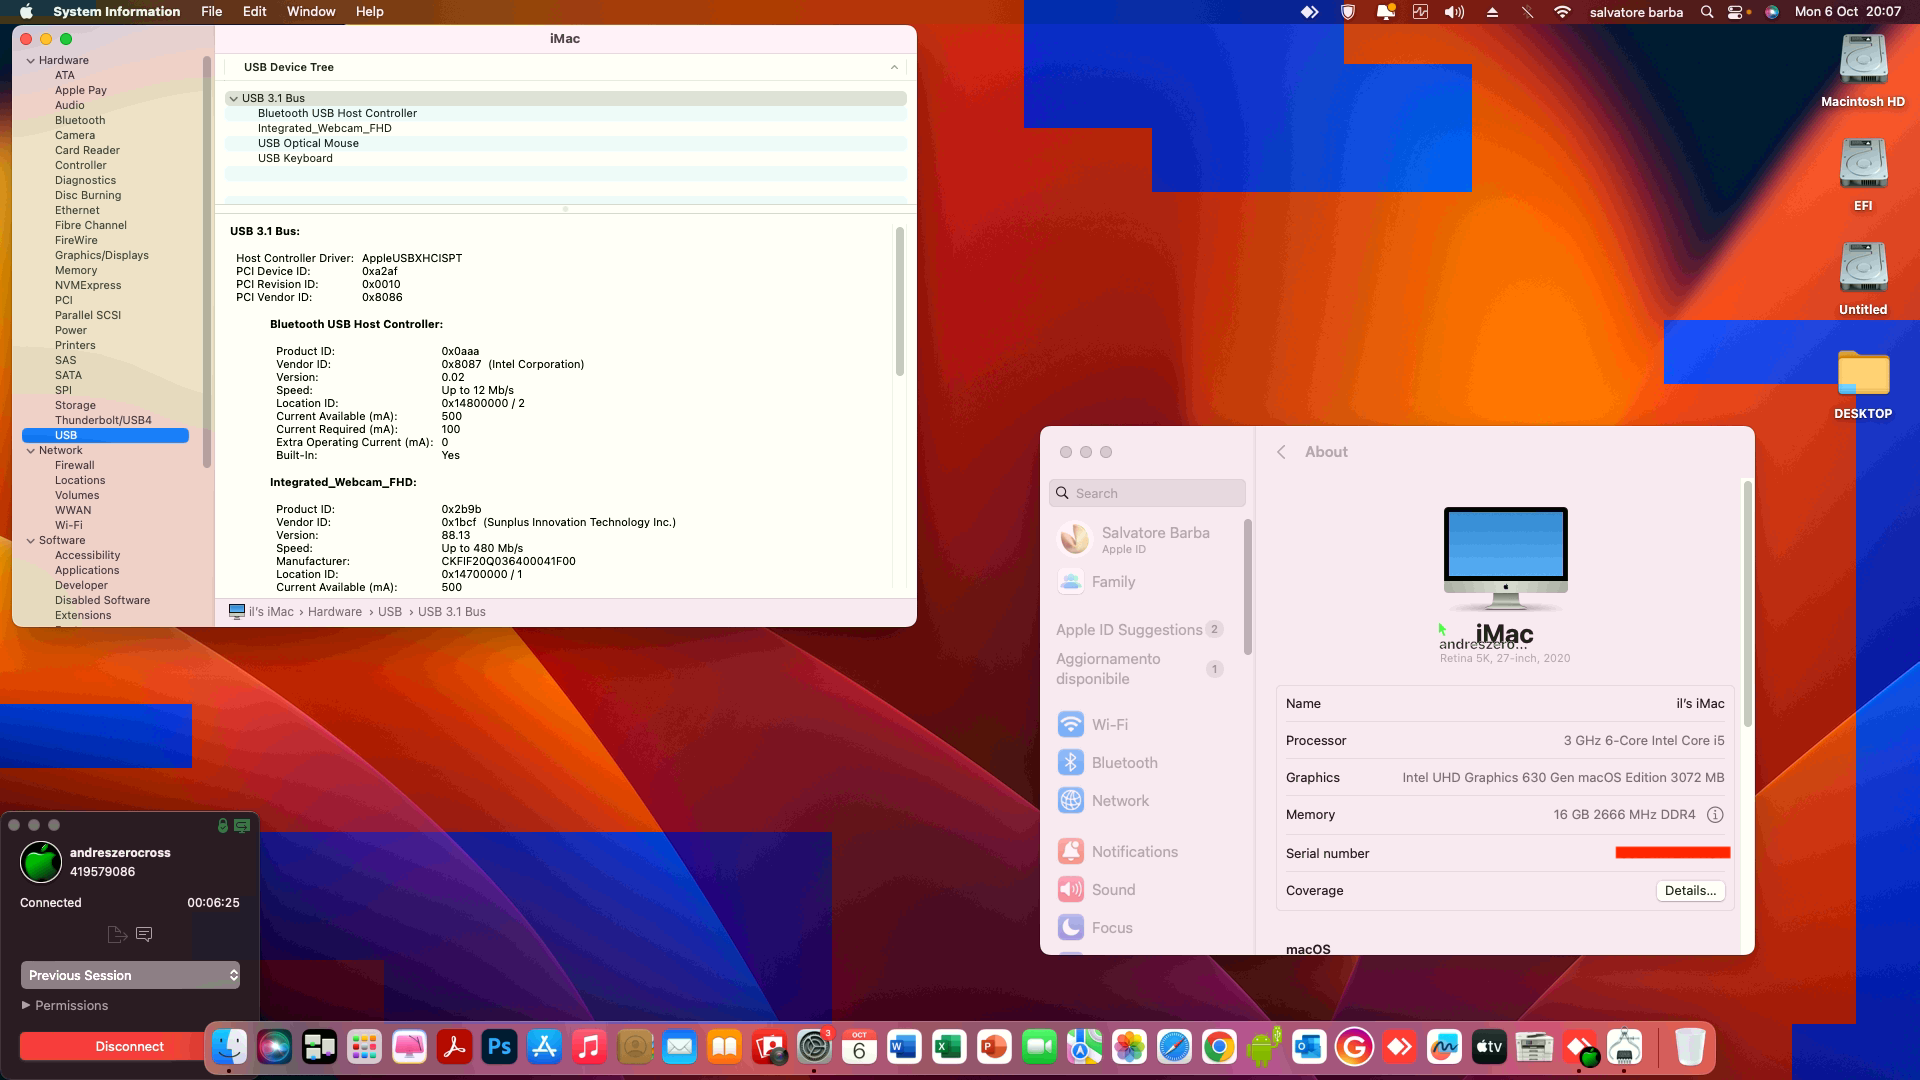1920x1080 pixels.
Task: Click Hardware in the bottom path bar
Action: coord(335,612)
